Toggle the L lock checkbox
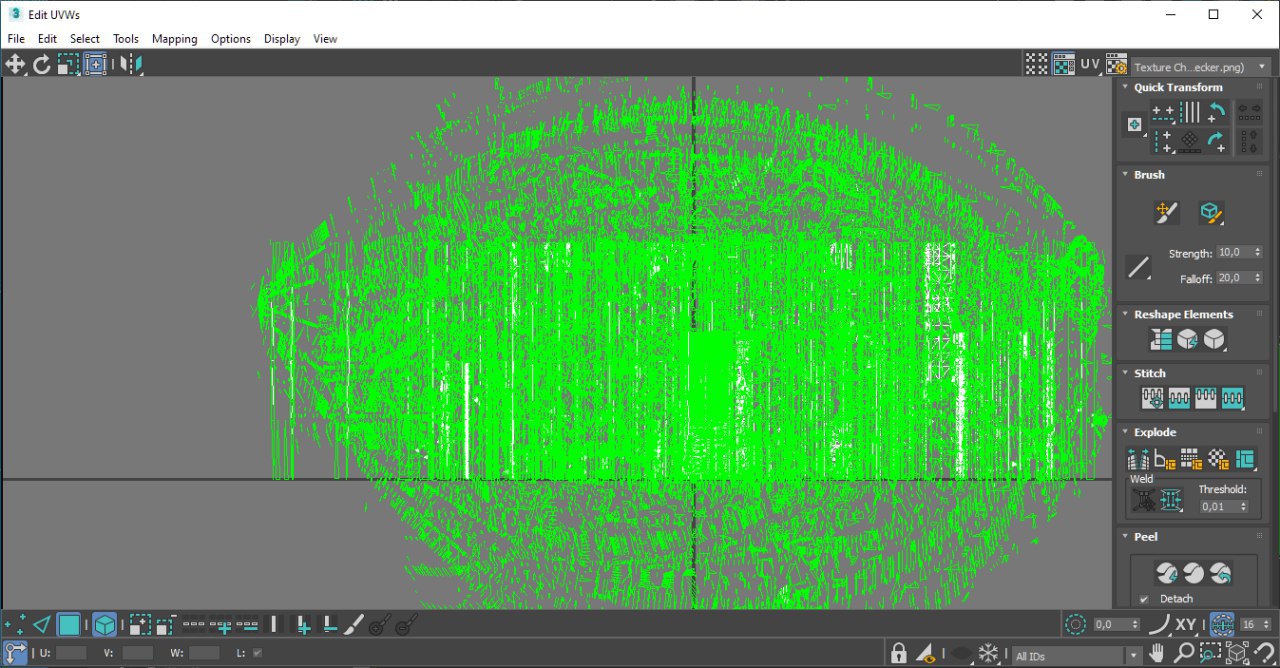Screen dimensions: 1280x668 tap(258, 653)
